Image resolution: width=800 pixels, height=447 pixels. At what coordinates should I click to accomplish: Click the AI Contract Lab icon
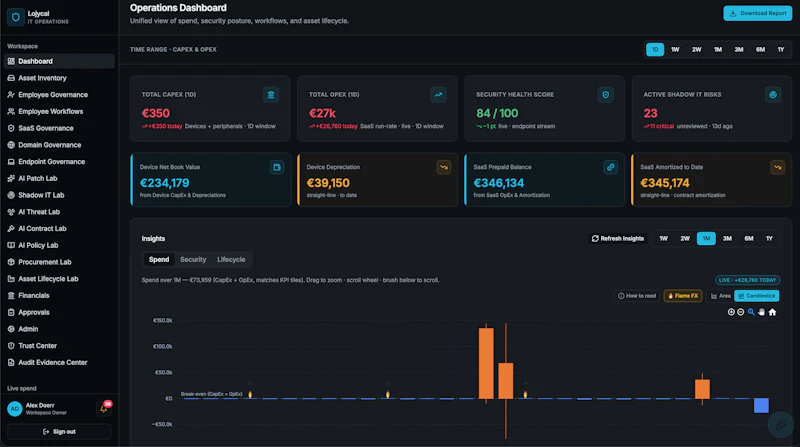pyautogui.click(x=11, y=229)
